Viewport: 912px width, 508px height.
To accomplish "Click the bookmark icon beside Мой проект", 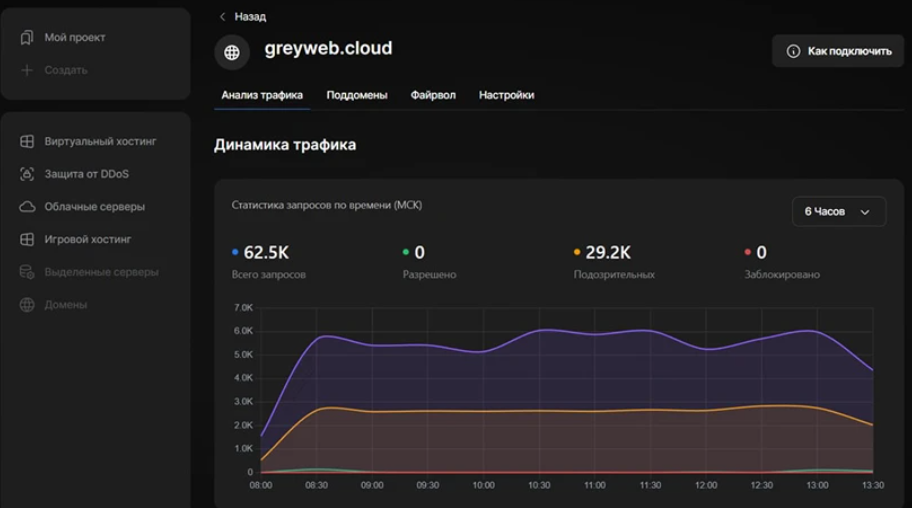I will pos(27,38).
